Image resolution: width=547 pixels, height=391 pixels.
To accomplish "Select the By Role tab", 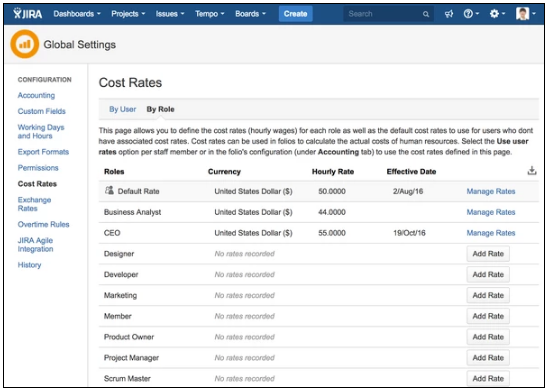I will pos(160,109).
